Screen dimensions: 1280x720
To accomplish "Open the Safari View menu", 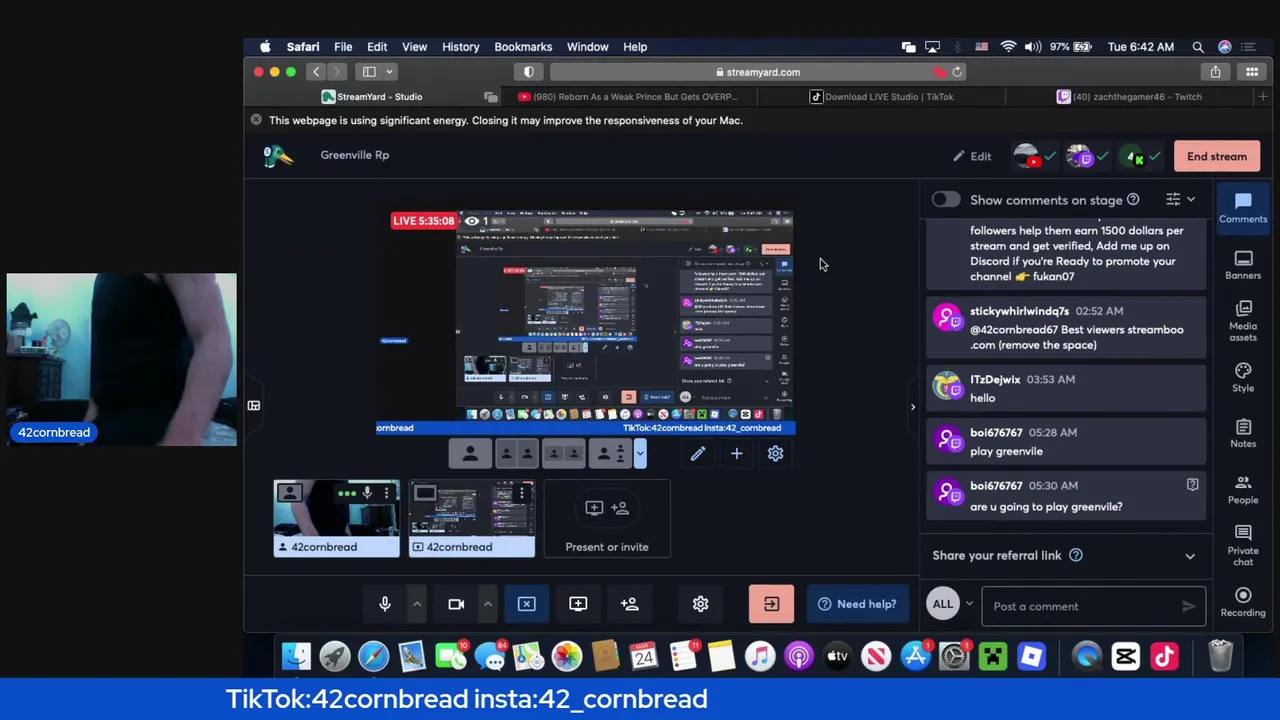I will click(x=414, y=47).
